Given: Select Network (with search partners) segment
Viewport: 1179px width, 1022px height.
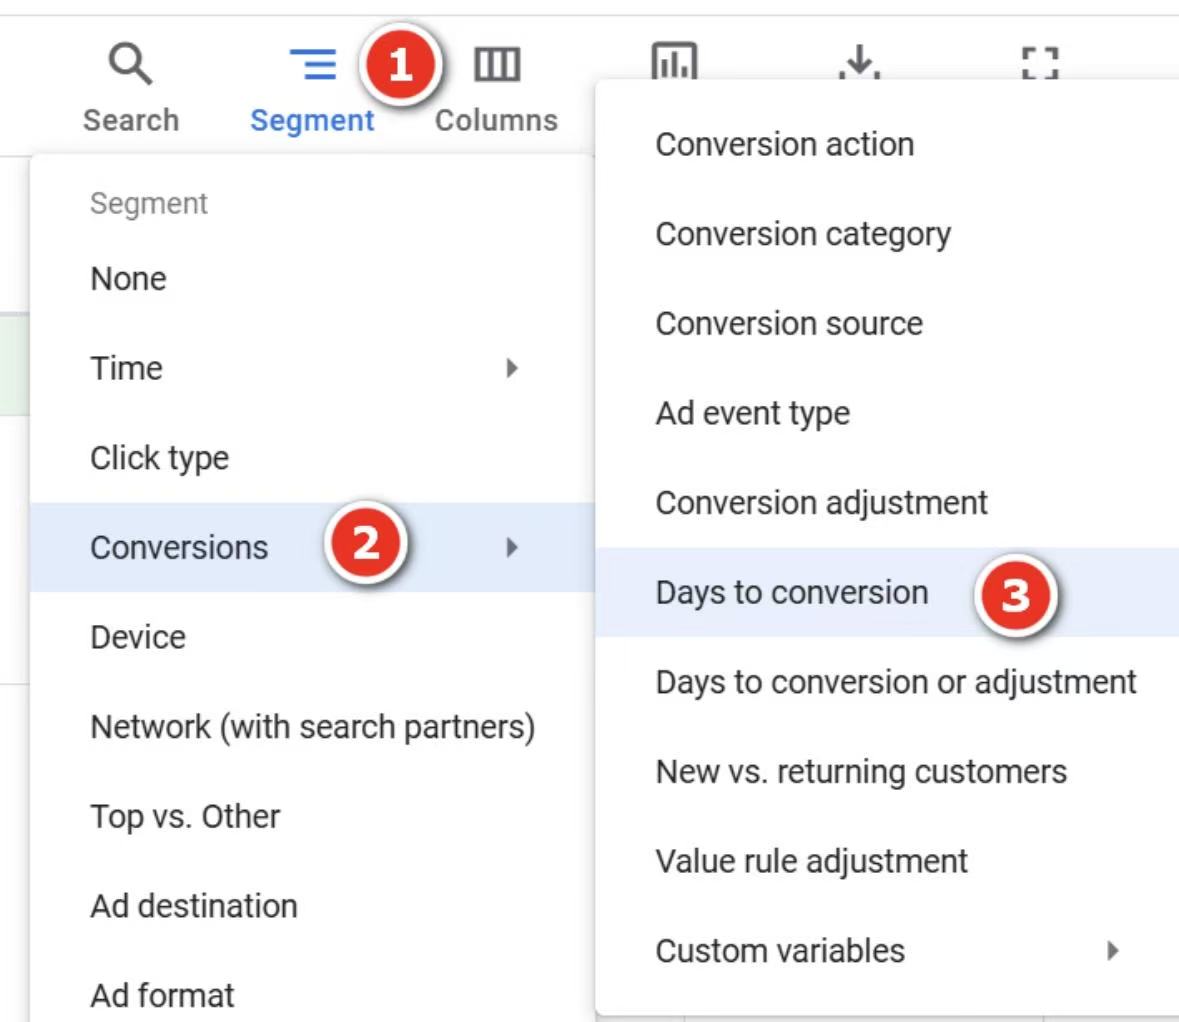Looking at the screenshot, I should pos(312,726).
